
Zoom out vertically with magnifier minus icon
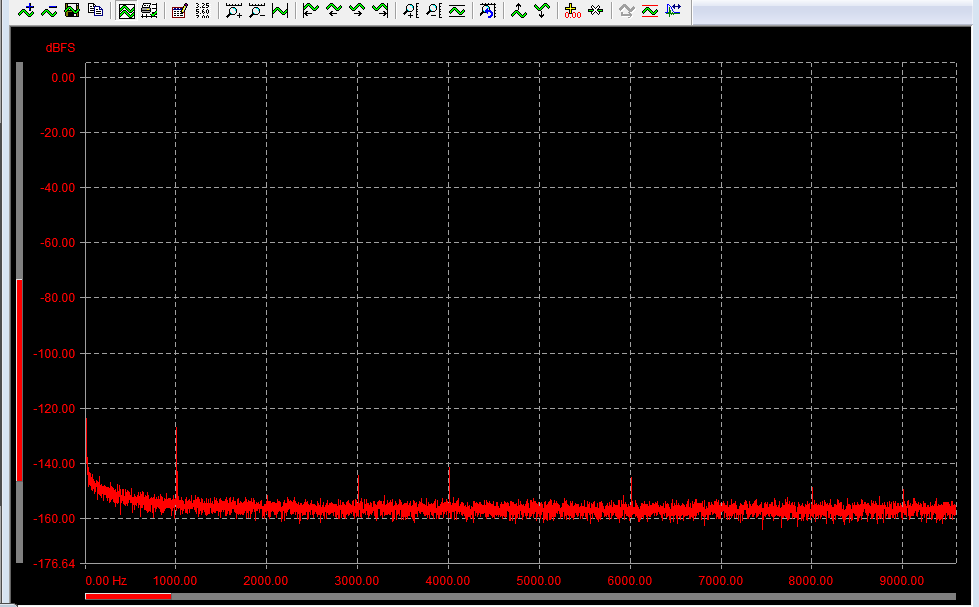click(433, 11)
